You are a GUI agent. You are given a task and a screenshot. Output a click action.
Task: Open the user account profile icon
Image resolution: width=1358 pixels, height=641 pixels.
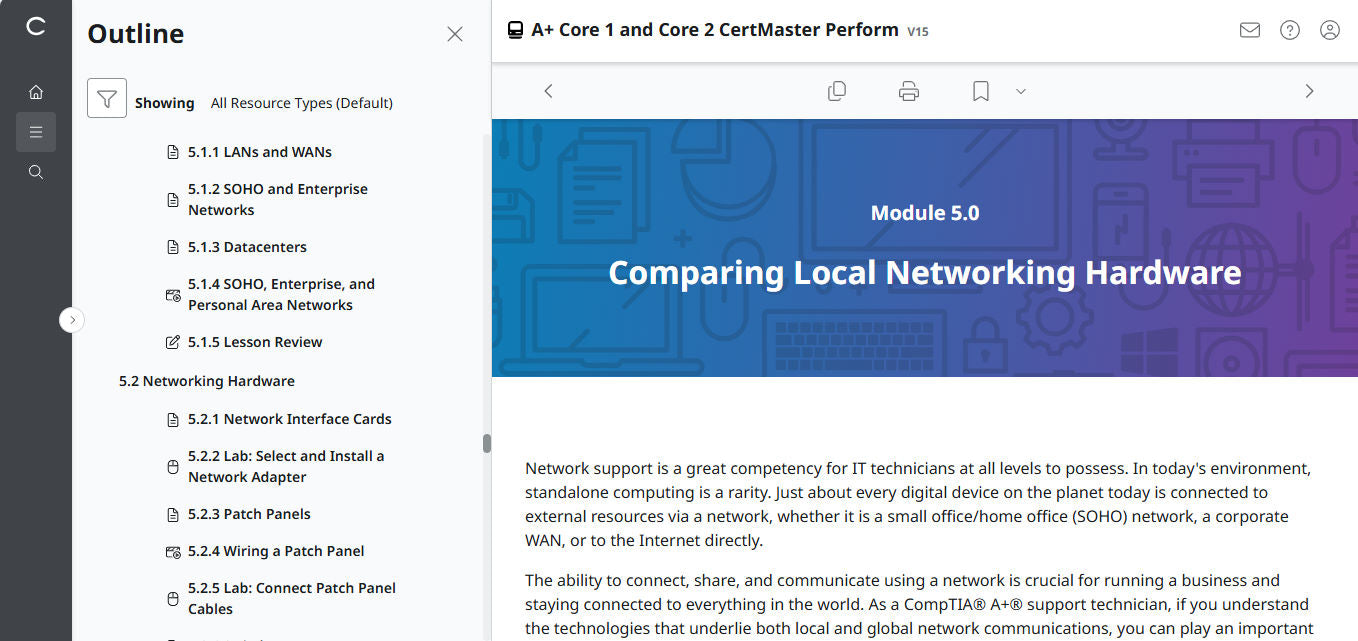1329,30
